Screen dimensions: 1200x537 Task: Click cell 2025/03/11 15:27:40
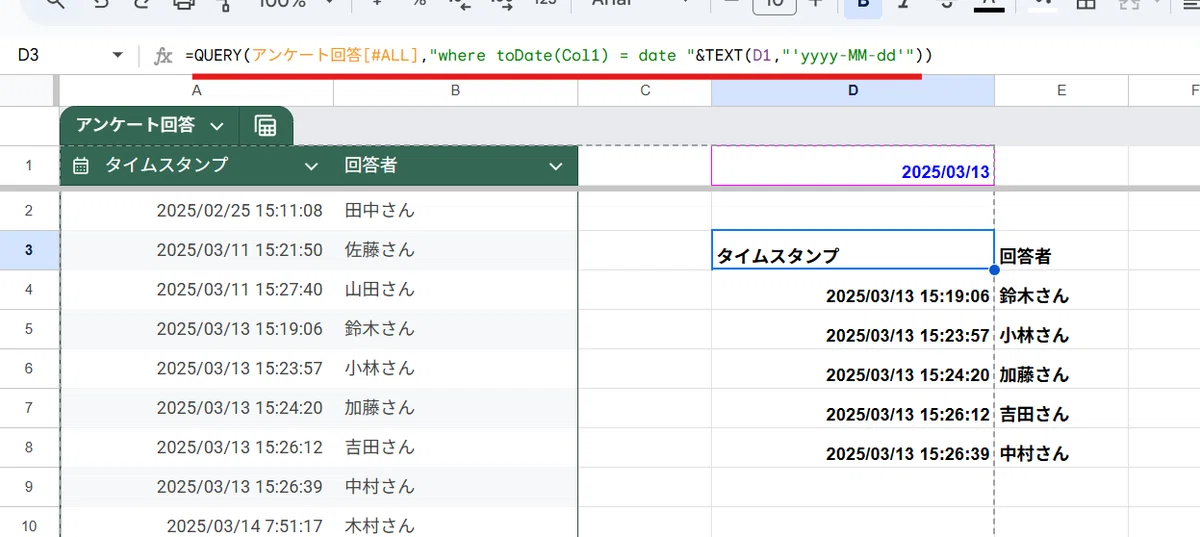[x=196, y=289]
